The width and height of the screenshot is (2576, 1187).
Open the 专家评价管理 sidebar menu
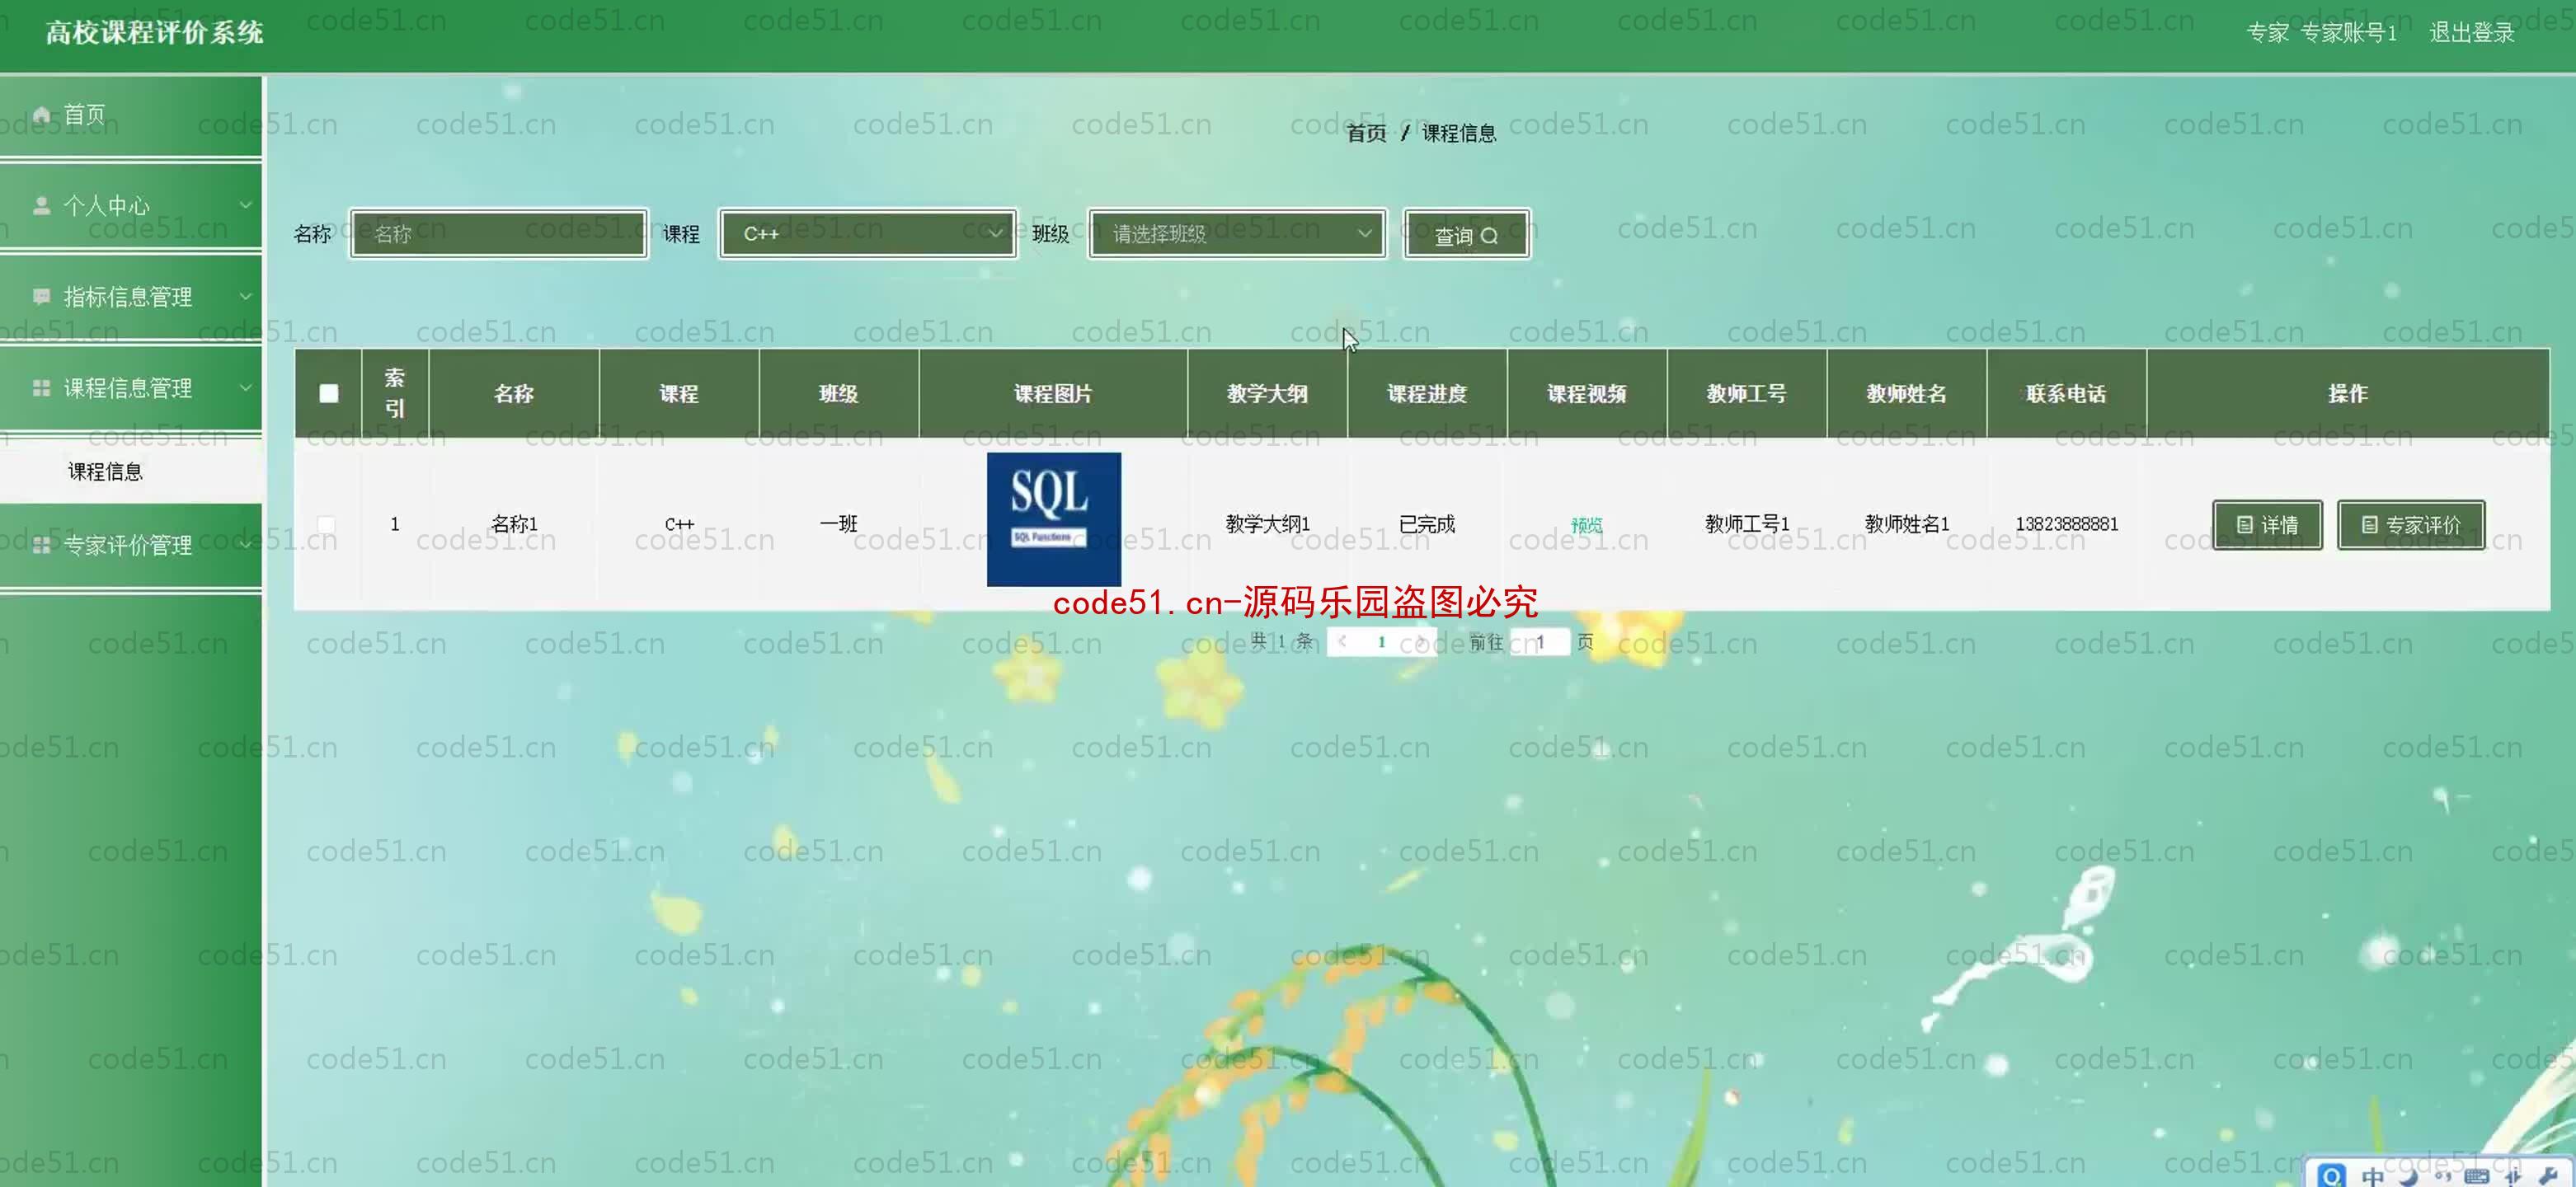click(131, 545)
